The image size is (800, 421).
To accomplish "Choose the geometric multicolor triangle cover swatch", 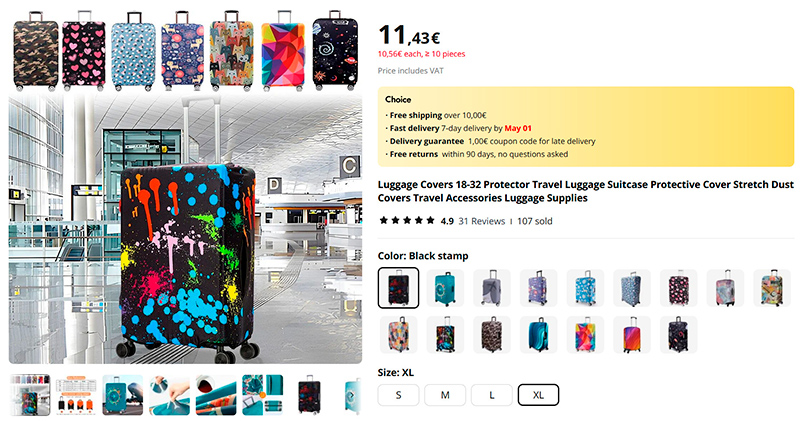I will 585,335.
